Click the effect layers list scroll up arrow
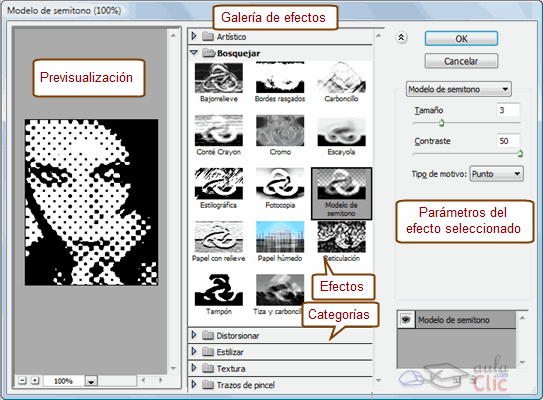Image resolution: width=543 pixels, height=400 pixels. pos(522,318)
